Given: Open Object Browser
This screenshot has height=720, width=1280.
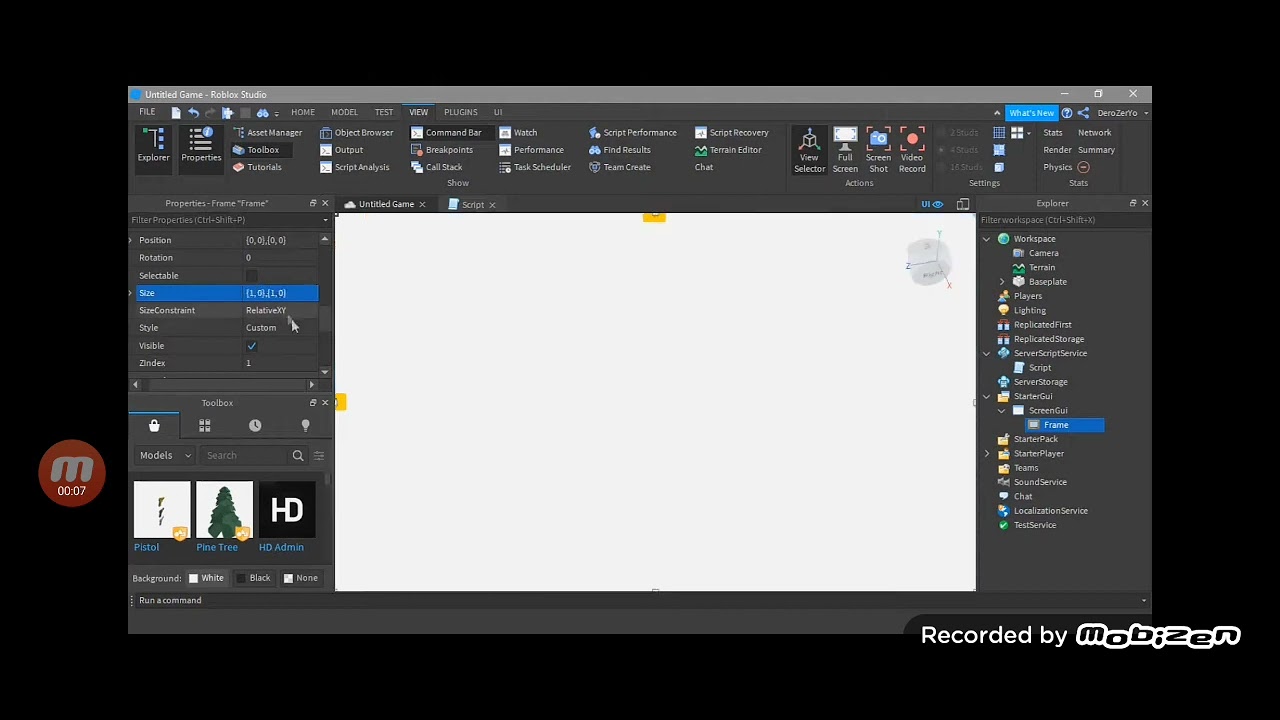Looking at the screenshot, I should click(x=357, y=133).
